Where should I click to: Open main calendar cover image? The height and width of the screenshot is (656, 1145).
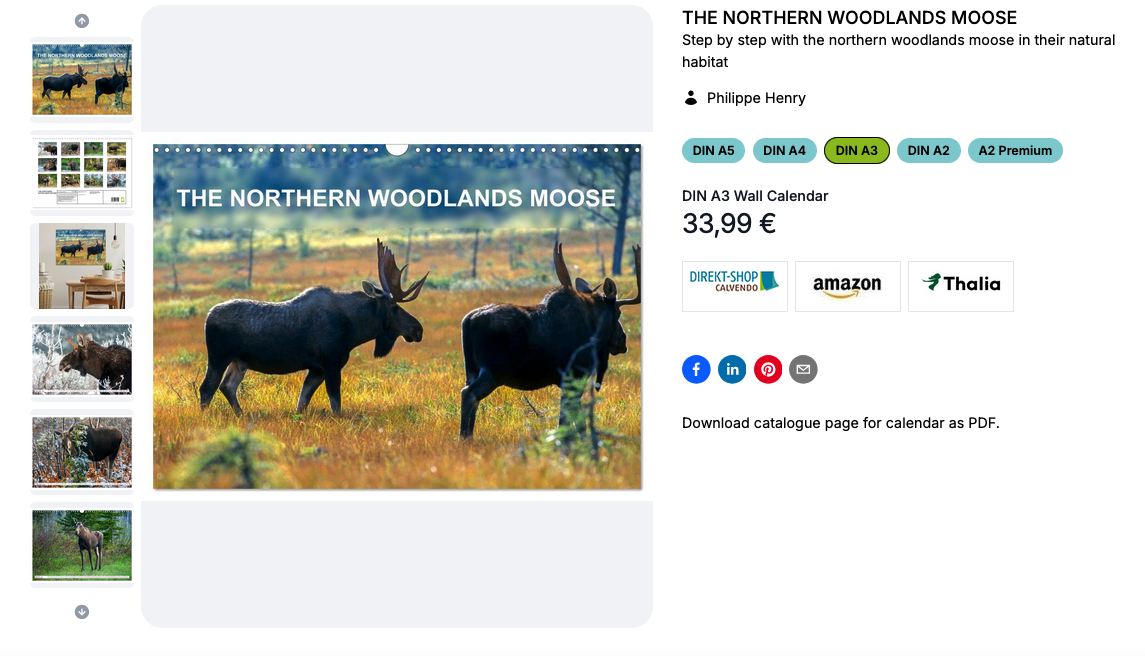(397, 317)
